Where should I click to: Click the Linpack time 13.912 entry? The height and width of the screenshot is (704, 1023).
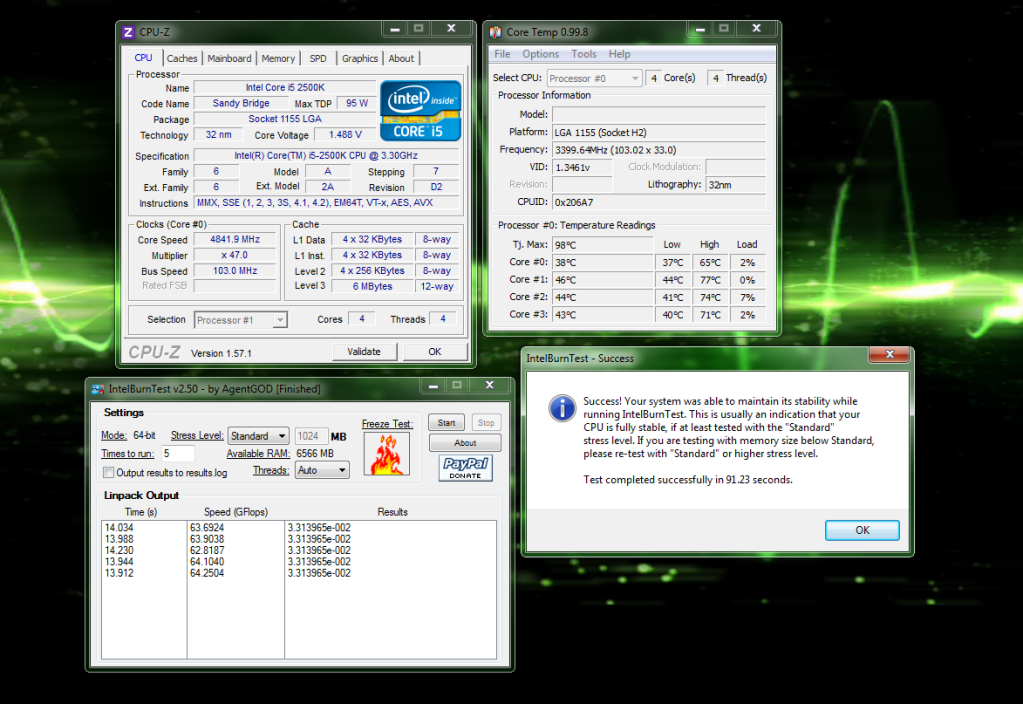[x=119, y=573]
